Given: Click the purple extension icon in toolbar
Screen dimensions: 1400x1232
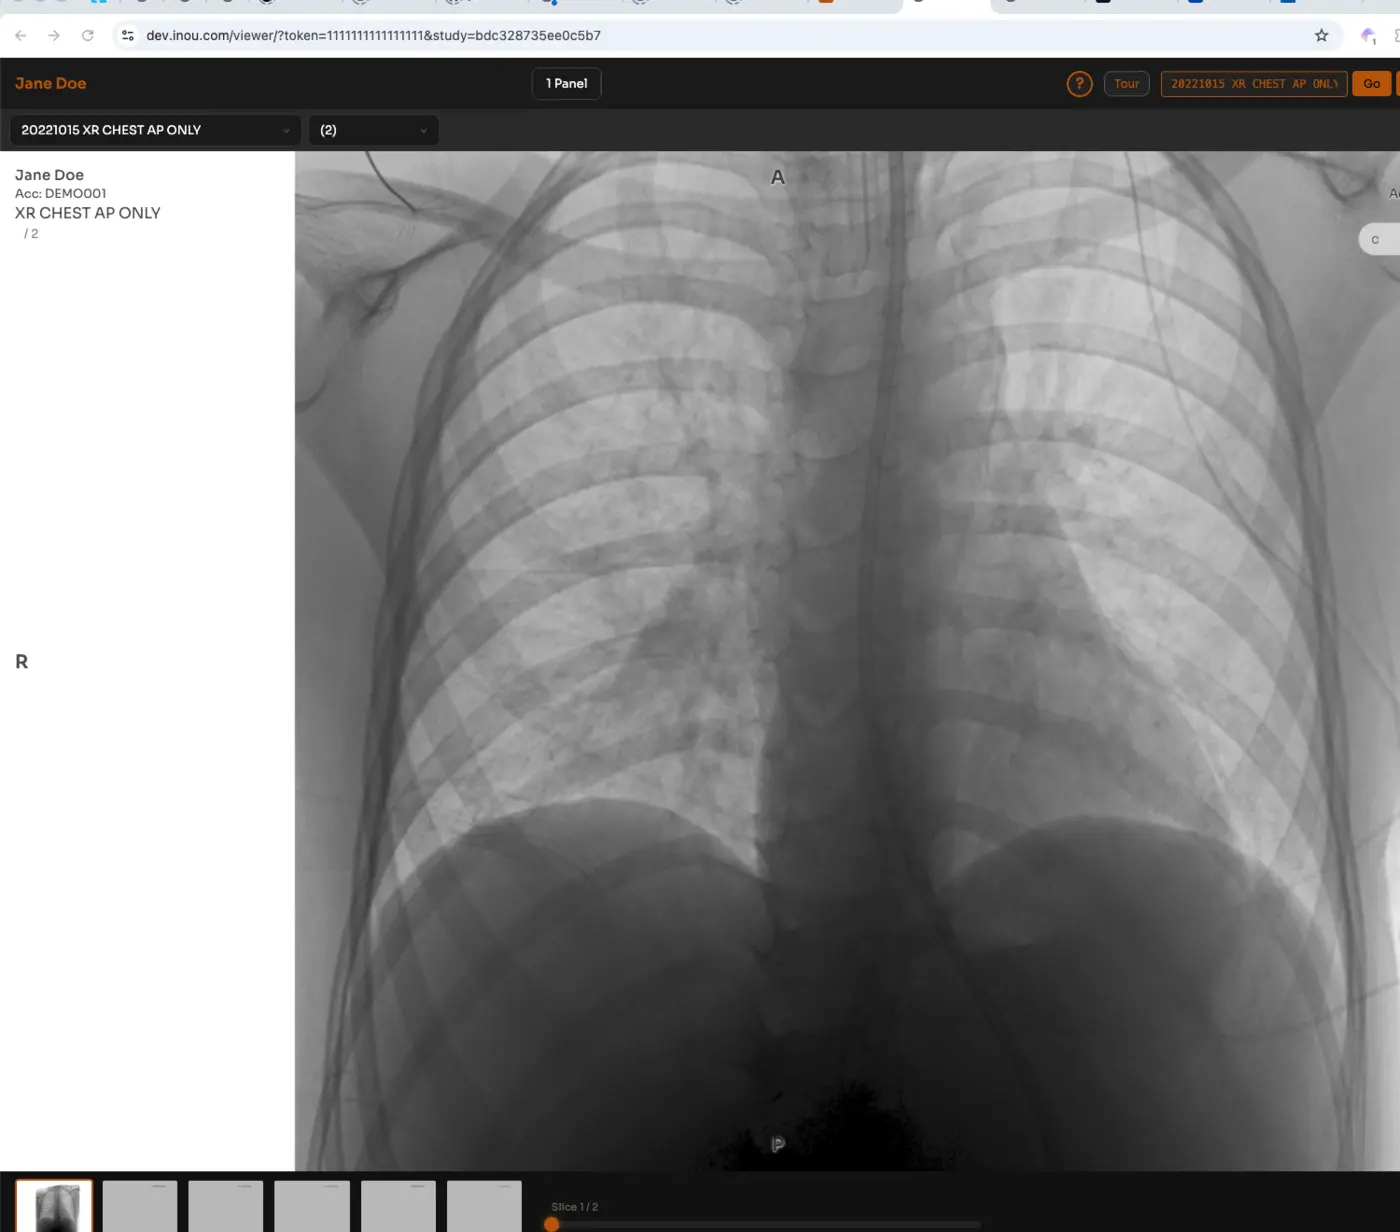Looking at the screenshot, I should click(x=1368, y=36).
